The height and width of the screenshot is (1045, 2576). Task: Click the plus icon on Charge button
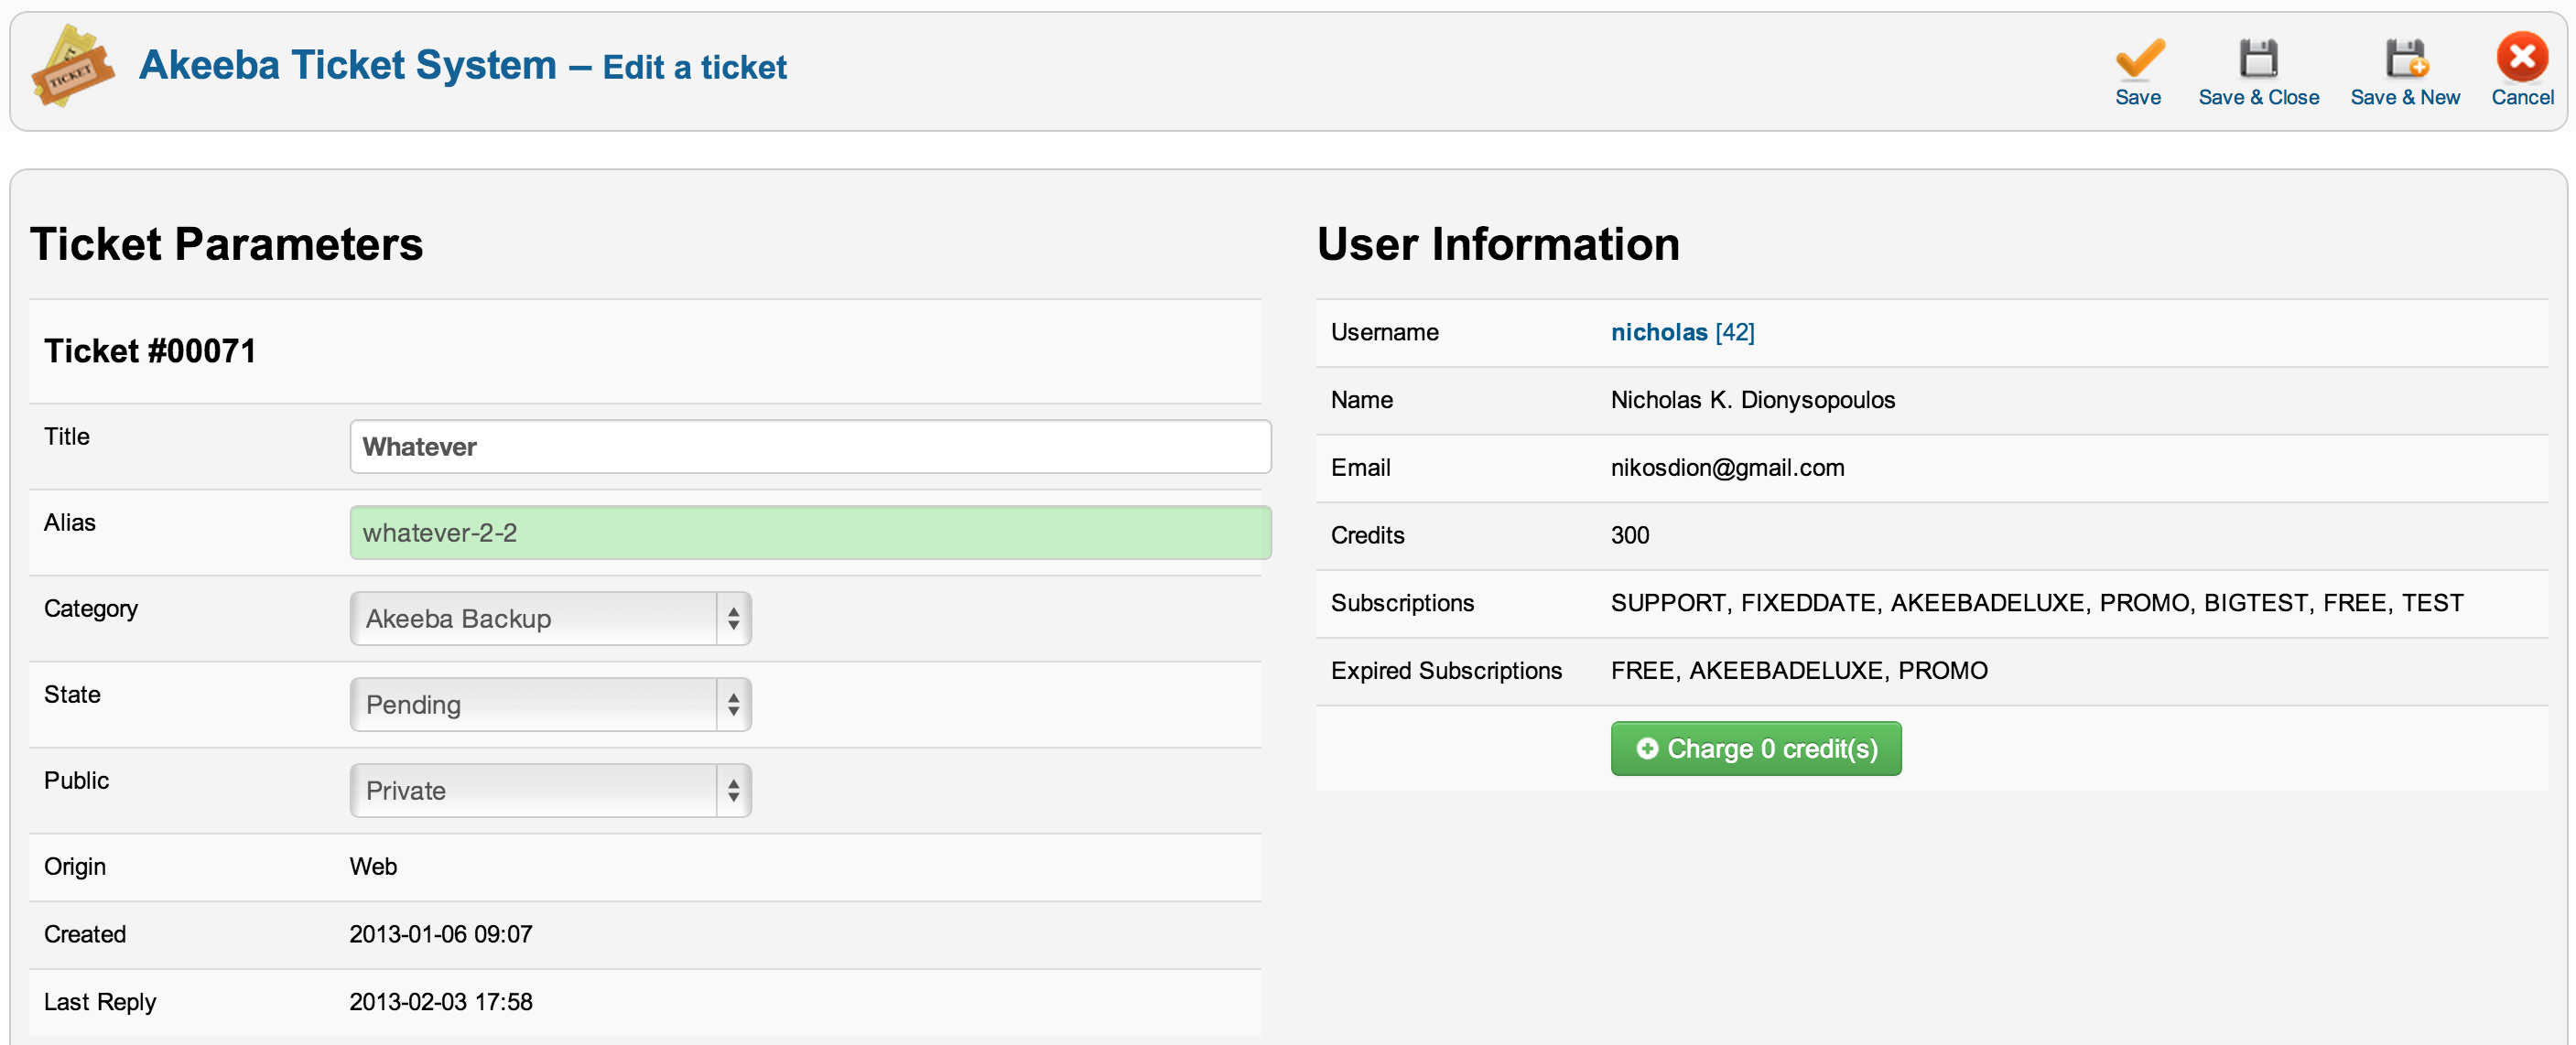click(1646, 748)
